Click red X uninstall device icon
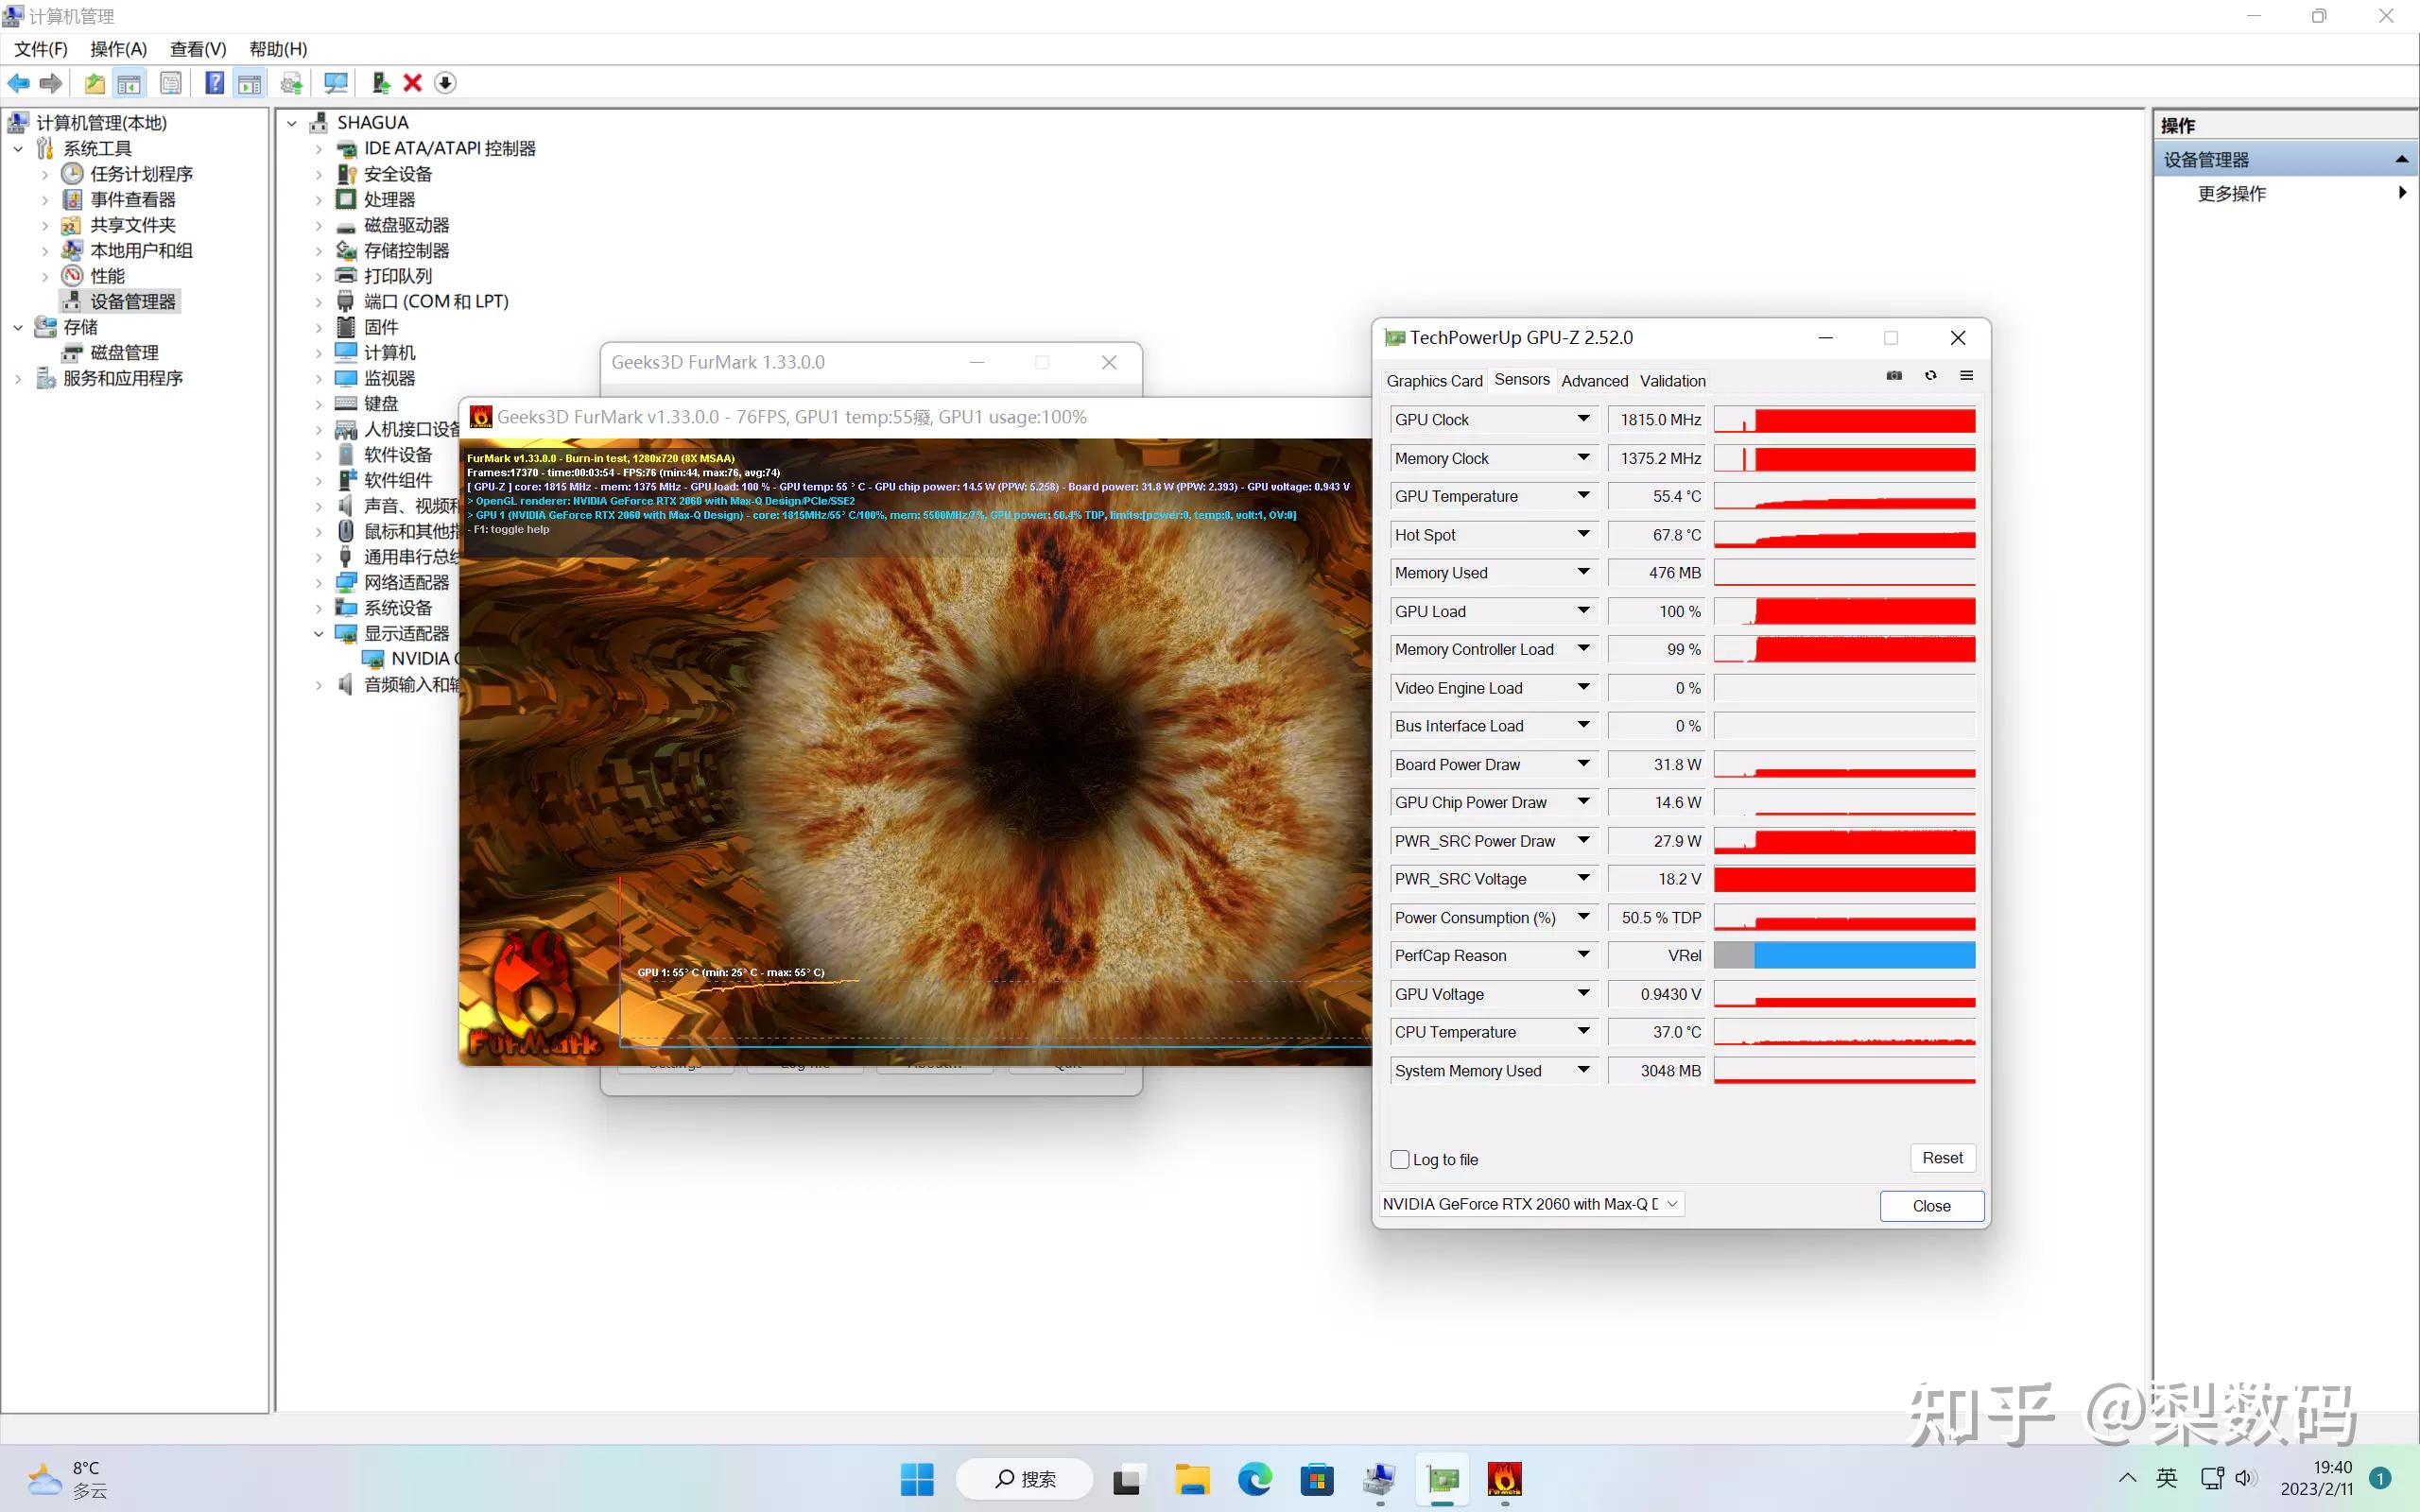The width and height of the screenshot is (2420, 1512). tap(412, 83)
